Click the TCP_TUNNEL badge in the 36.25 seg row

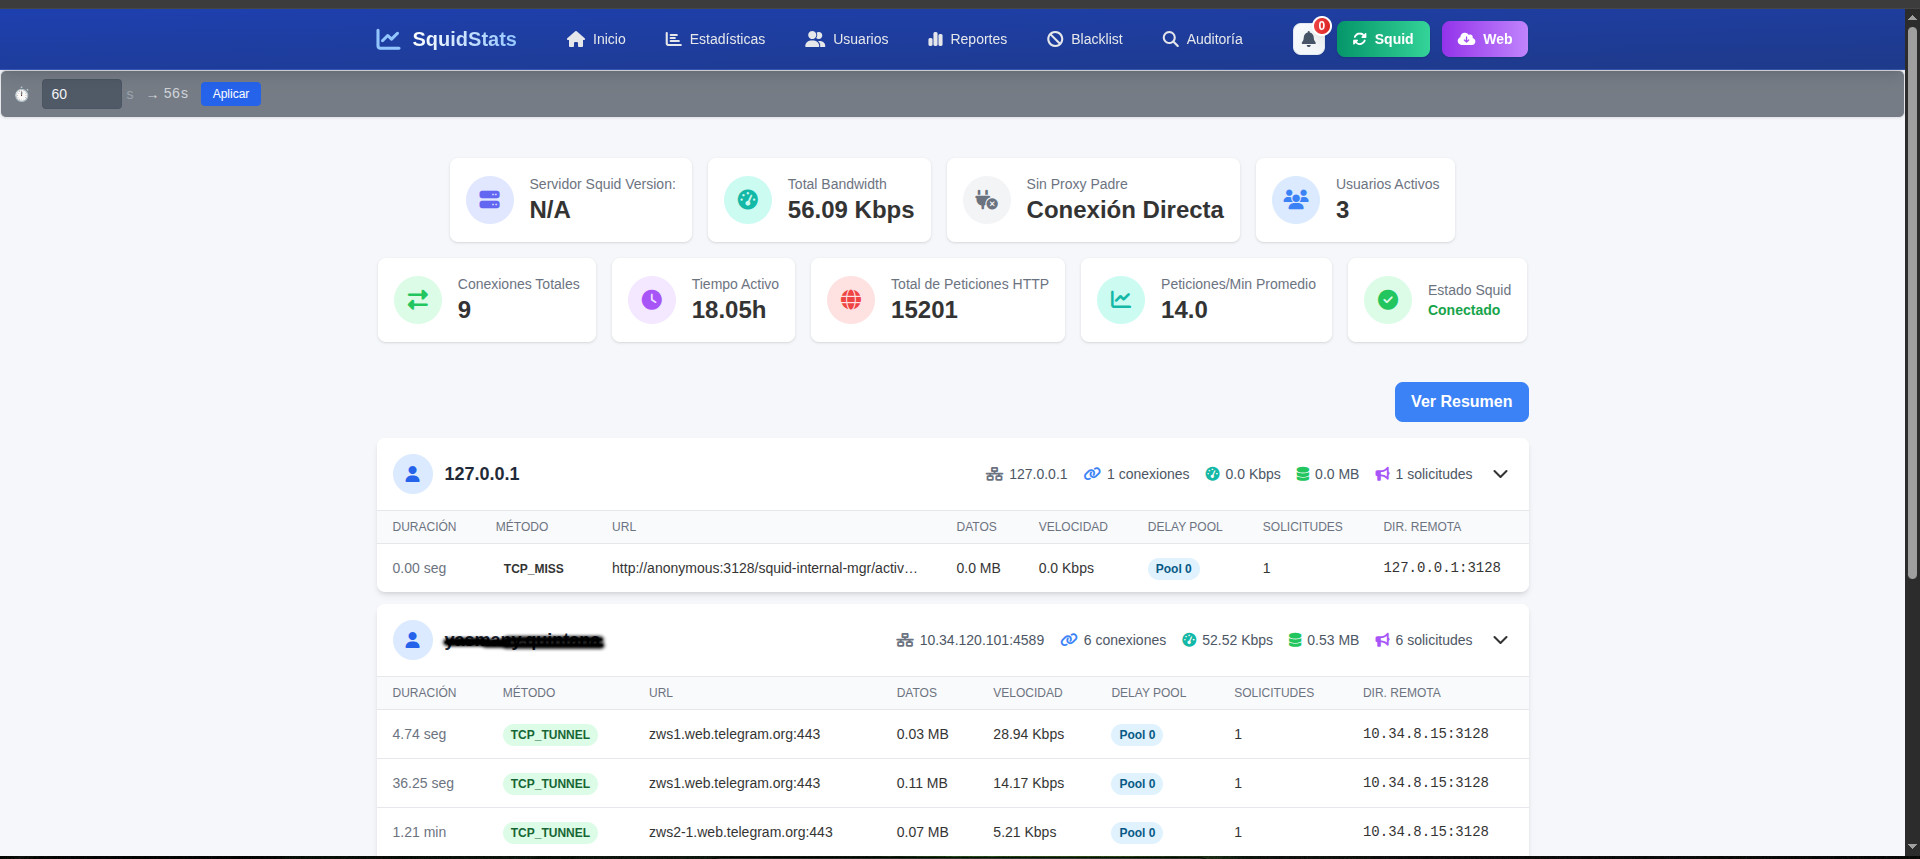550,784
